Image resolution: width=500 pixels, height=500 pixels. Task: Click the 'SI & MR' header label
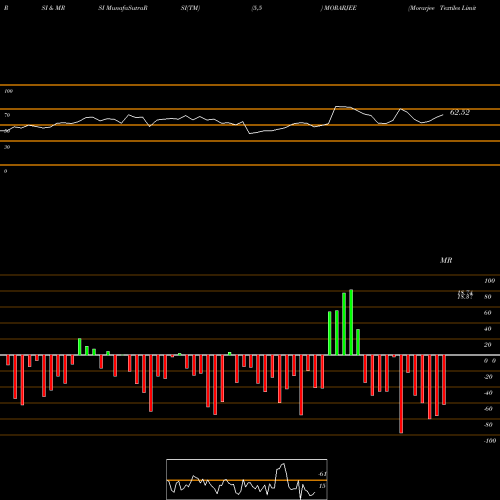[x=53, y=8]
